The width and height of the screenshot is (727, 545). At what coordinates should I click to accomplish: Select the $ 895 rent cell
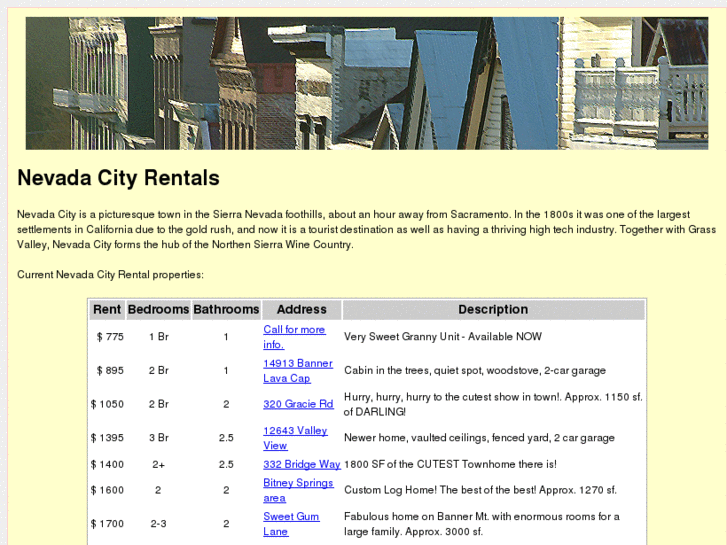pyautogui.click(x=110, y=371)
